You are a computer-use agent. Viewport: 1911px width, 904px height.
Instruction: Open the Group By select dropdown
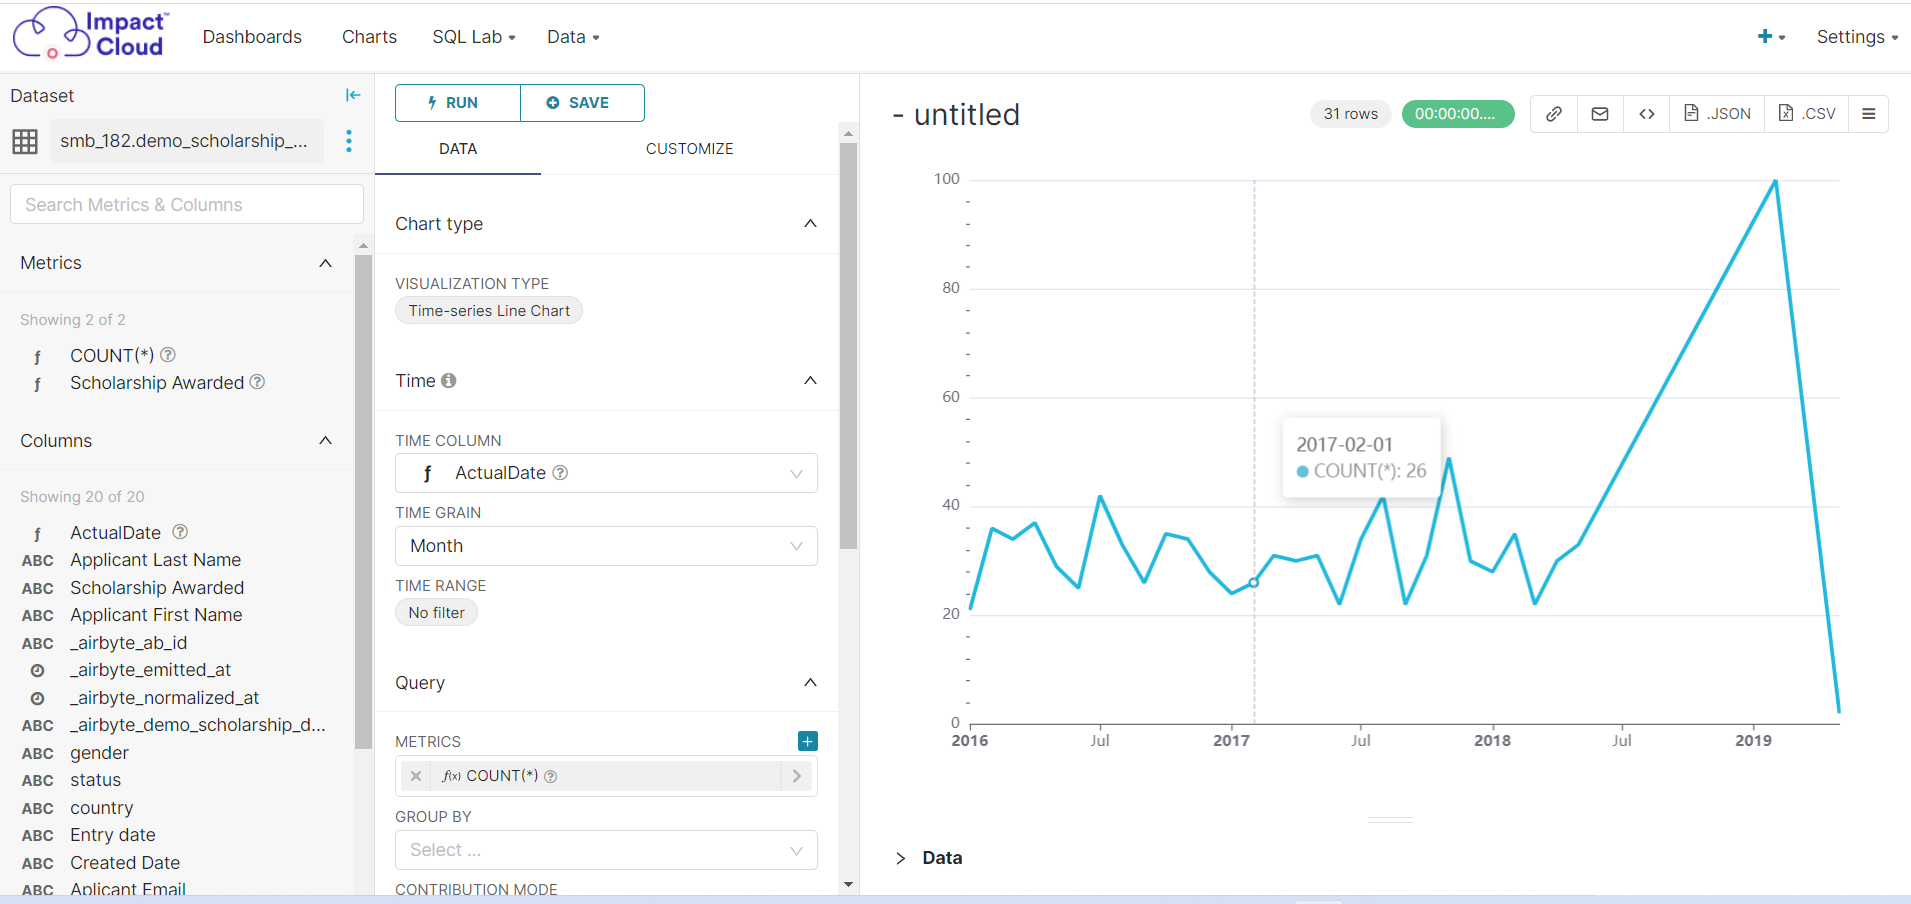604,850
